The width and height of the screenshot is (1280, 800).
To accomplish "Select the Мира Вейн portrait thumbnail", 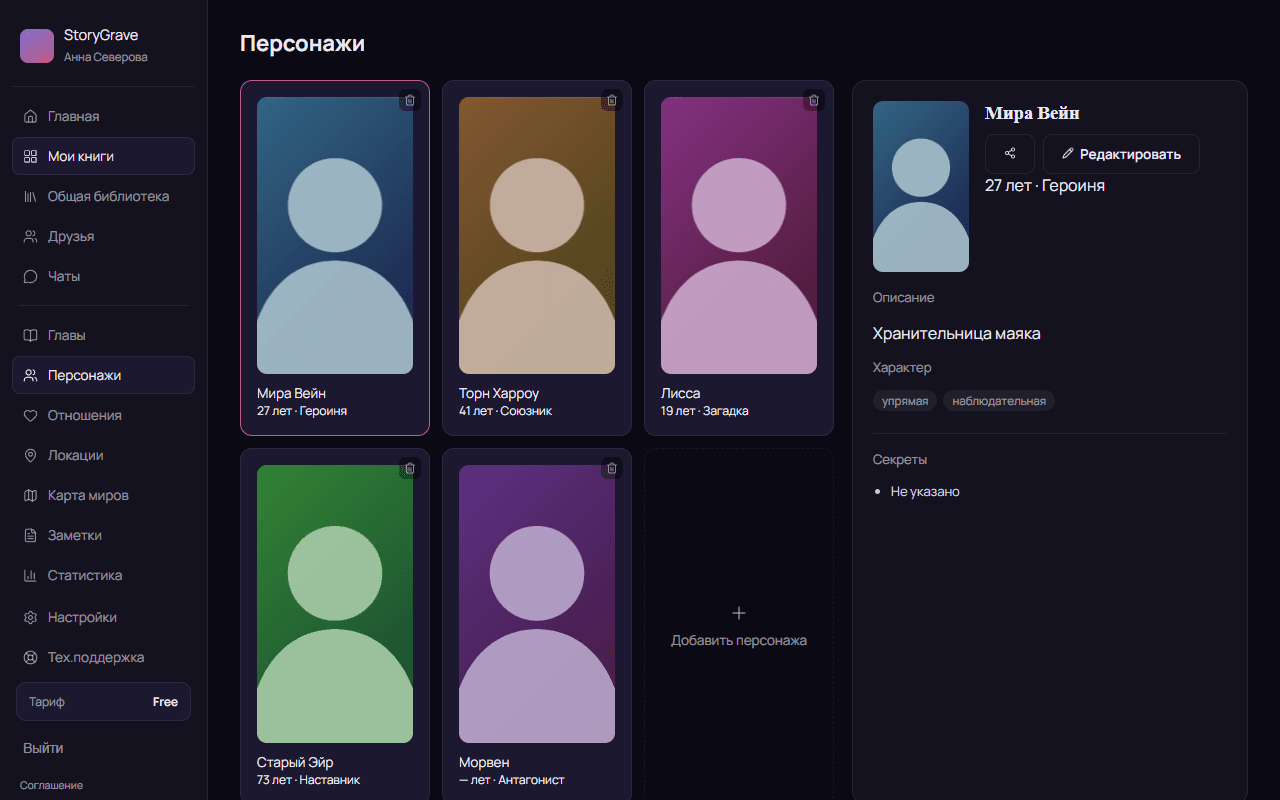I will [335, 235].
